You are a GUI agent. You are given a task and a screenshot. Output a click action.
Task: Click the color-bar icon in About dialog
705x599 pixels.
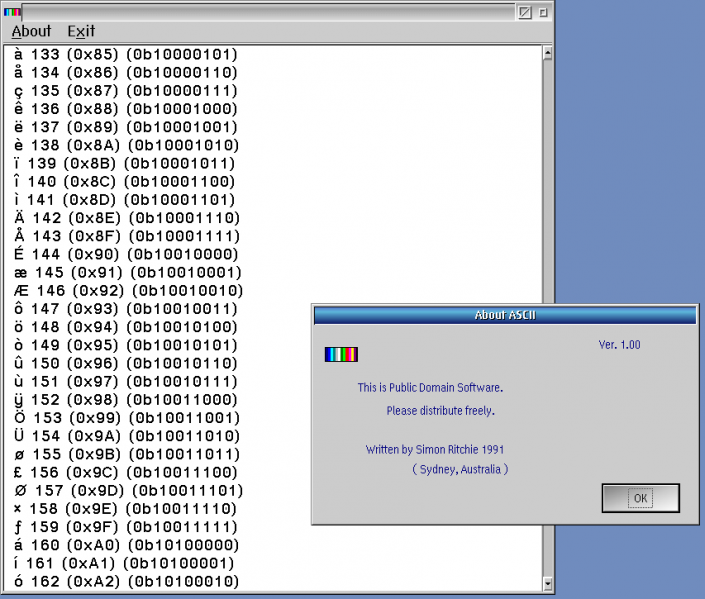point(341,354)
